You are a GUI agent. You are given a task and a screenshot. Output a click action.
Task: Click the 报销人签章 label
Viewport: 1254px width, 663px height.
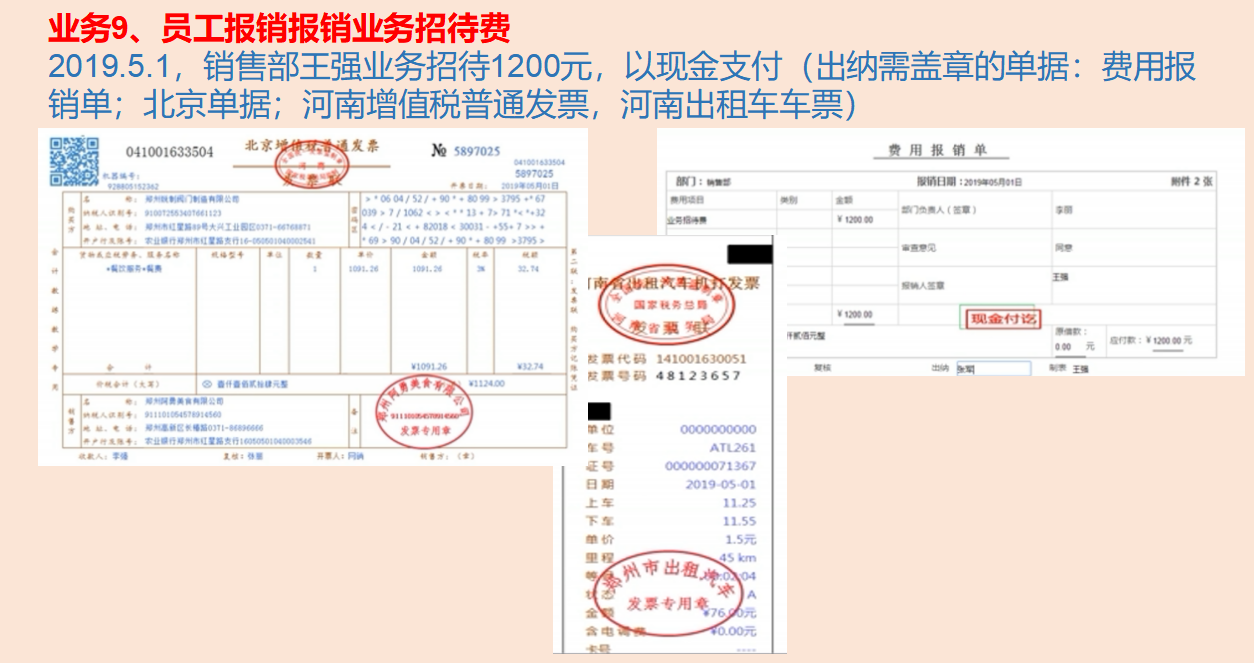click(922, 285)
